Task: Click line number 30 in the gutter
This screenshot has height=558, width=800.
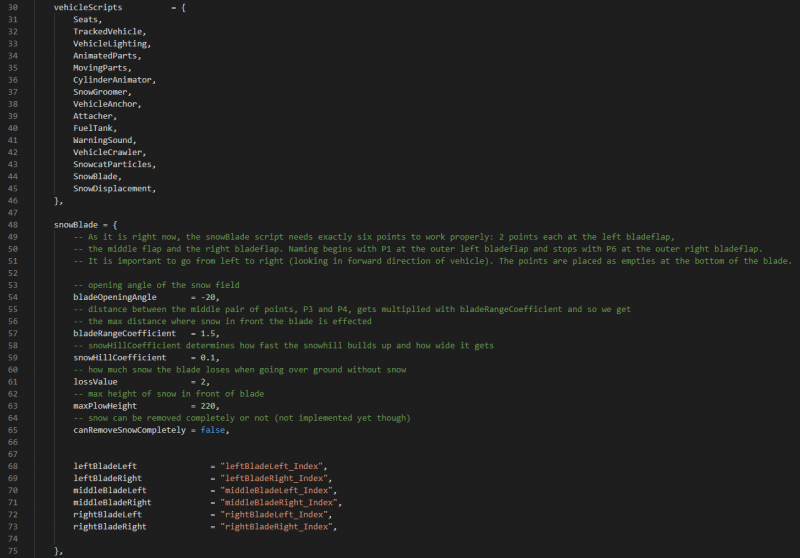Action: pyautogui.click(x=11, y=8)
